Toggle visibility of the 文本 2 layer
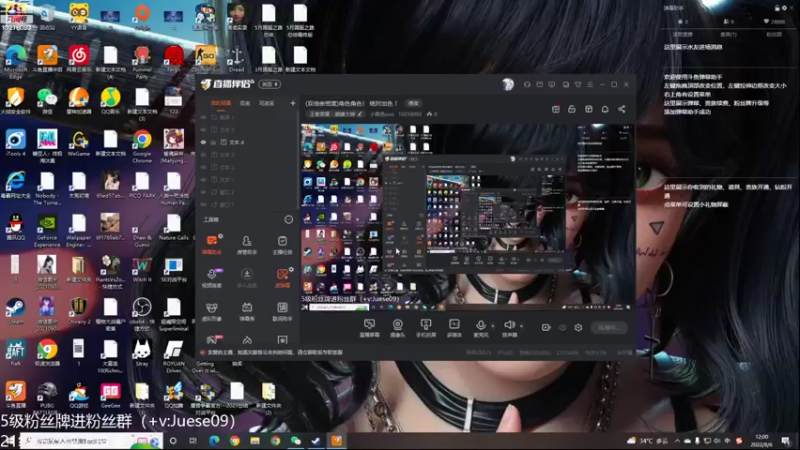This screenshot has width=800, height=450. (204, 167)
